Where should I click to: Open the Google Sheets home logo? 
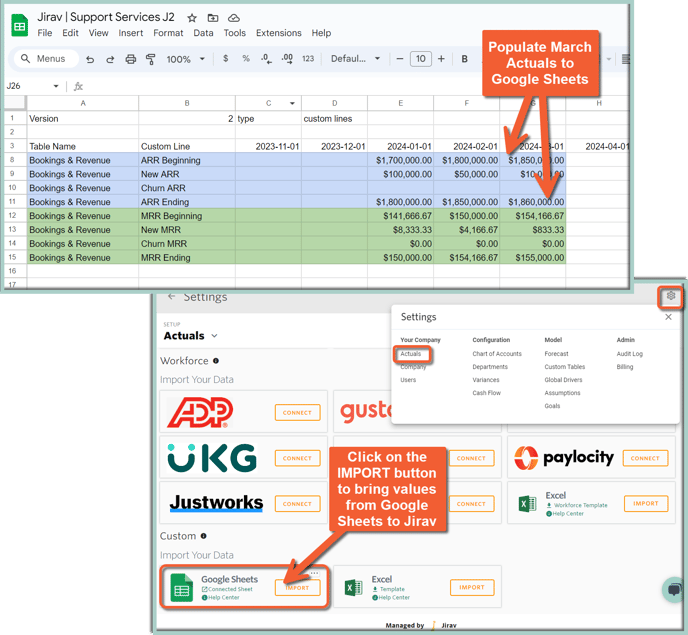click(x=19, y=25)
